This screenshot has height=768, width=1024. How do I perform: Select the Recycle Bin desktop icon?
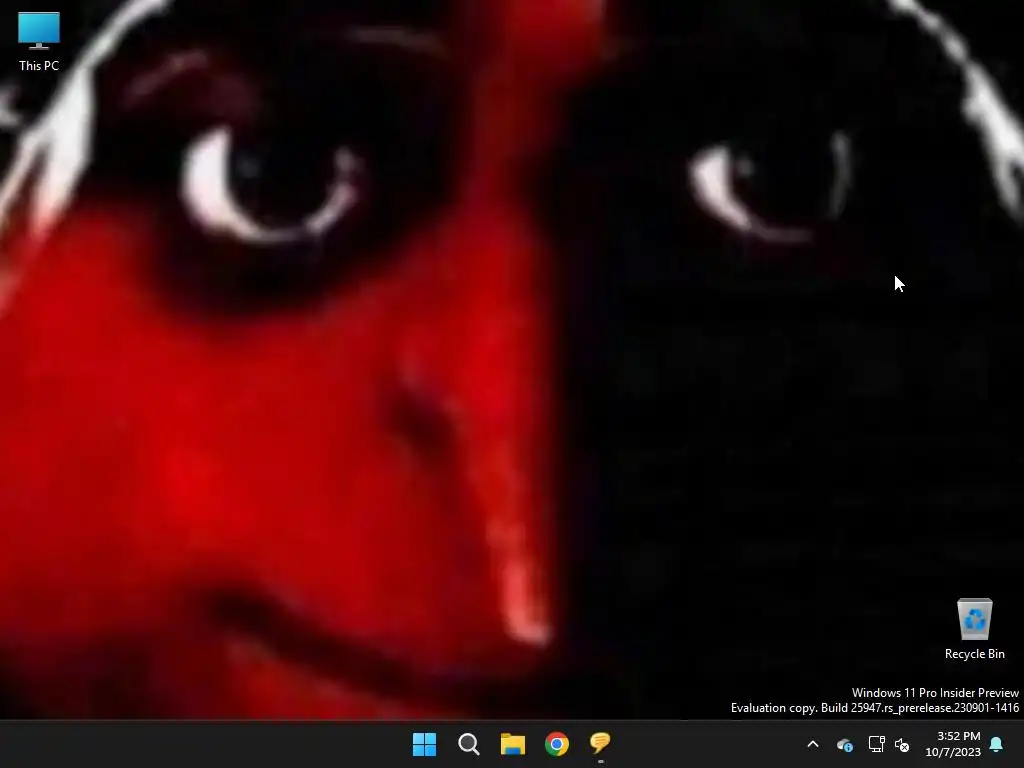point(974,629)
